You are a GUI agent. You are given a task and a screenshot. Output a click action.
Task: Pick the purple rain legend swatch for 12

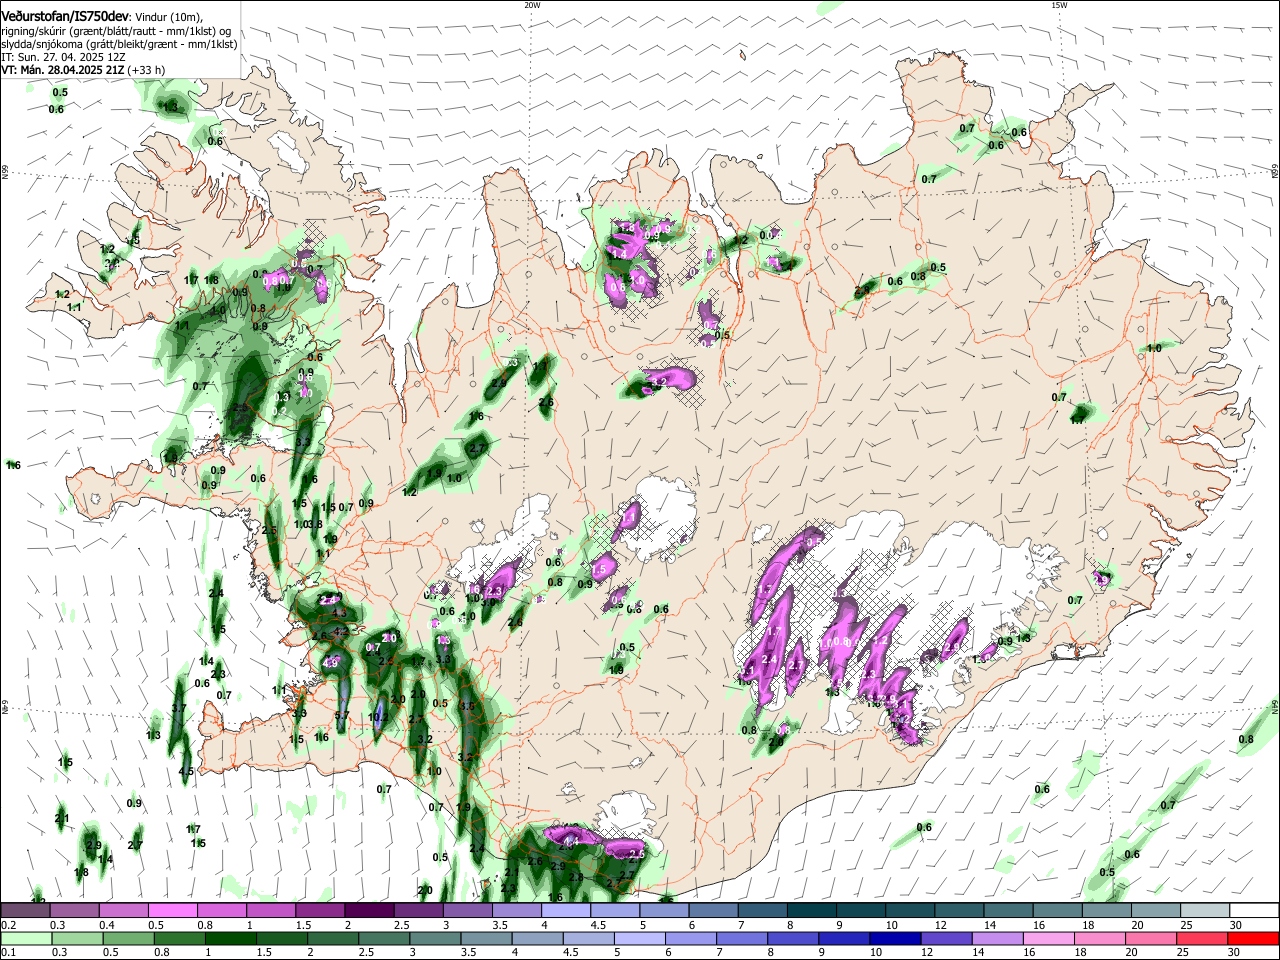(947, 938)
